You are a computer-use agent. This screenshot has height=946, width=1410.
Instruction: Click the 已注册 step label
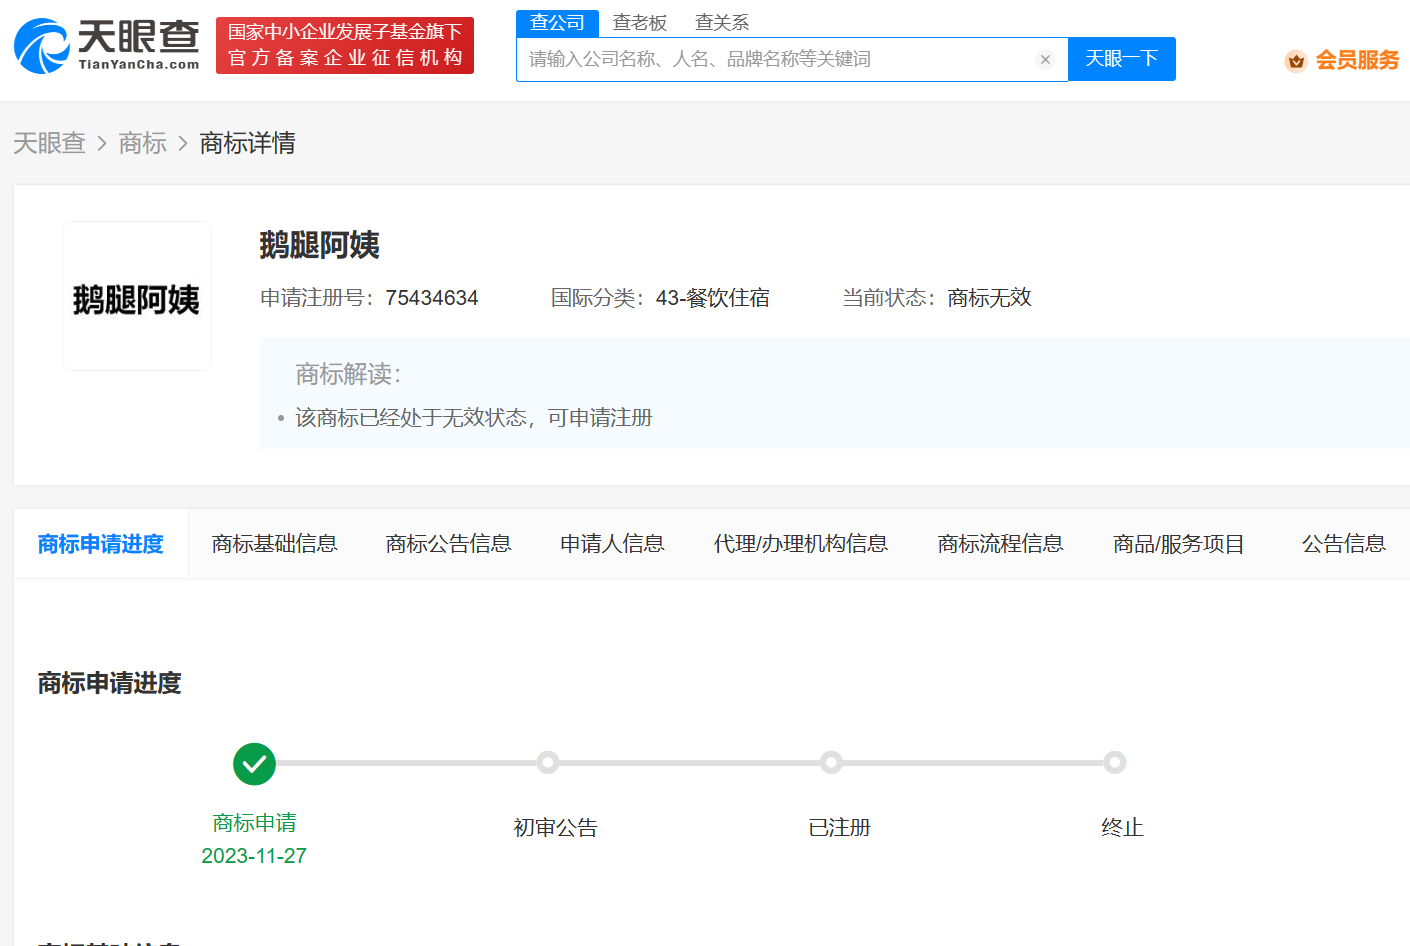pos(839,828)
